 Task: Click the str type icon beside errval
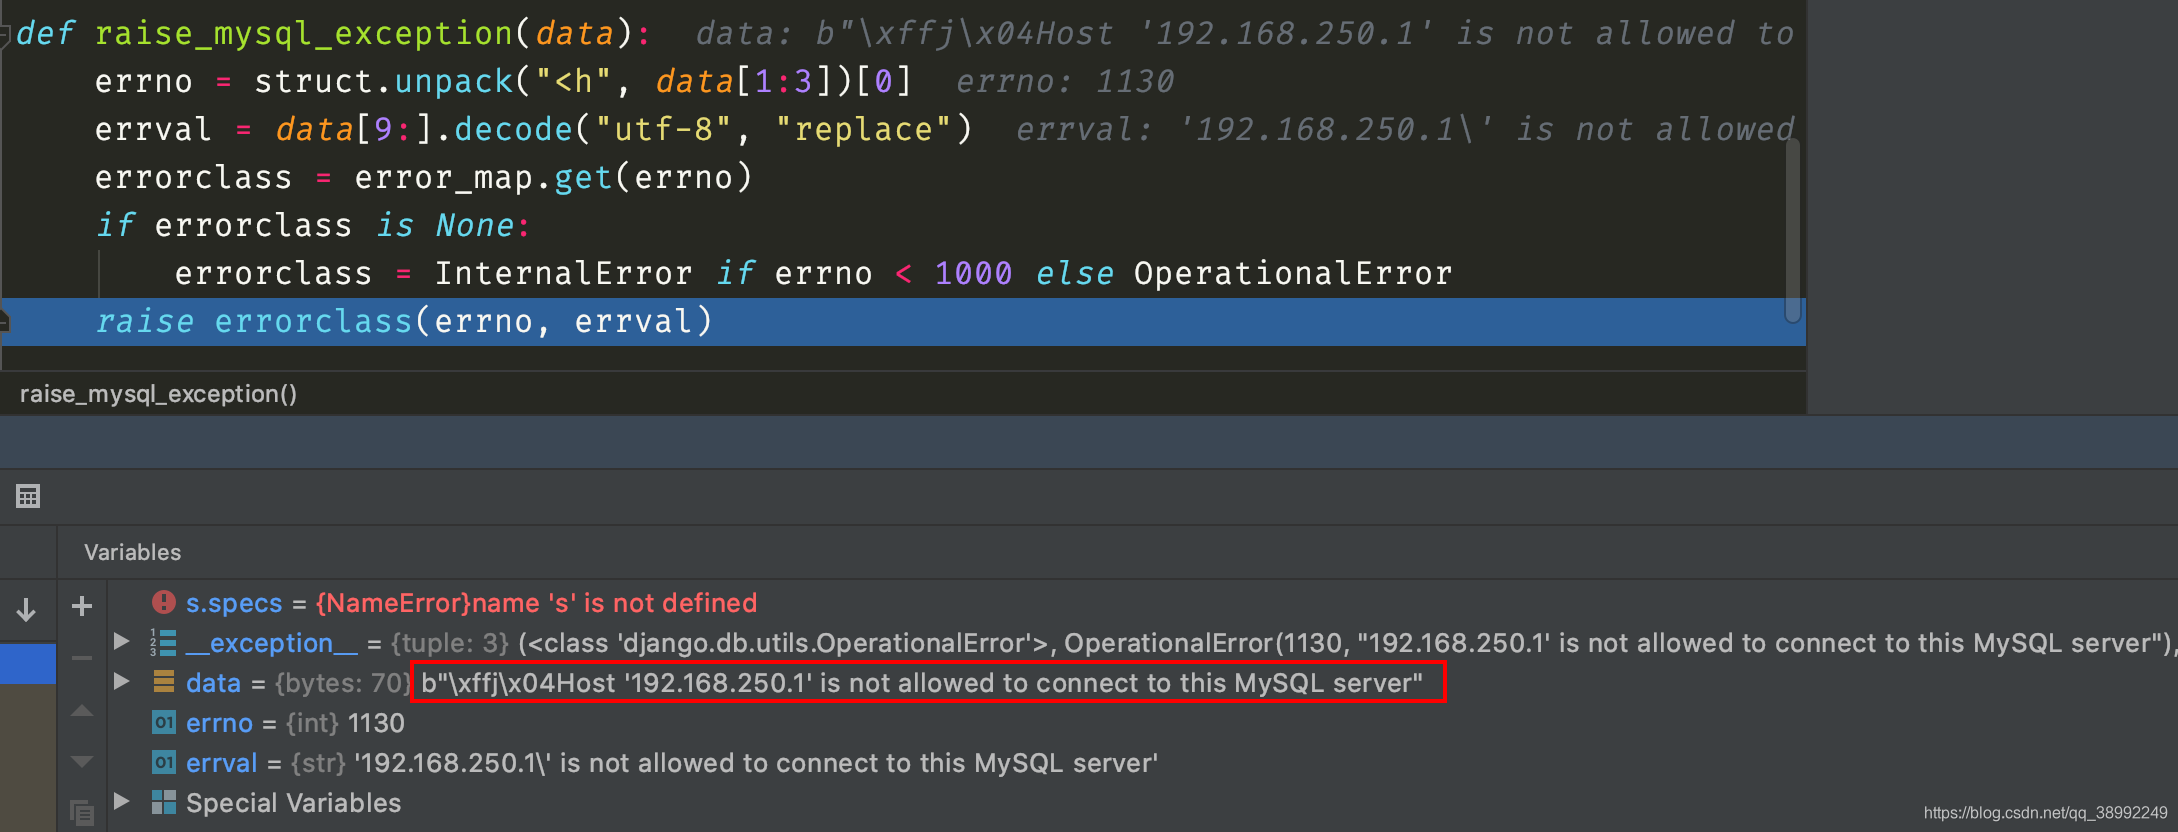click(x=164, y=762)
